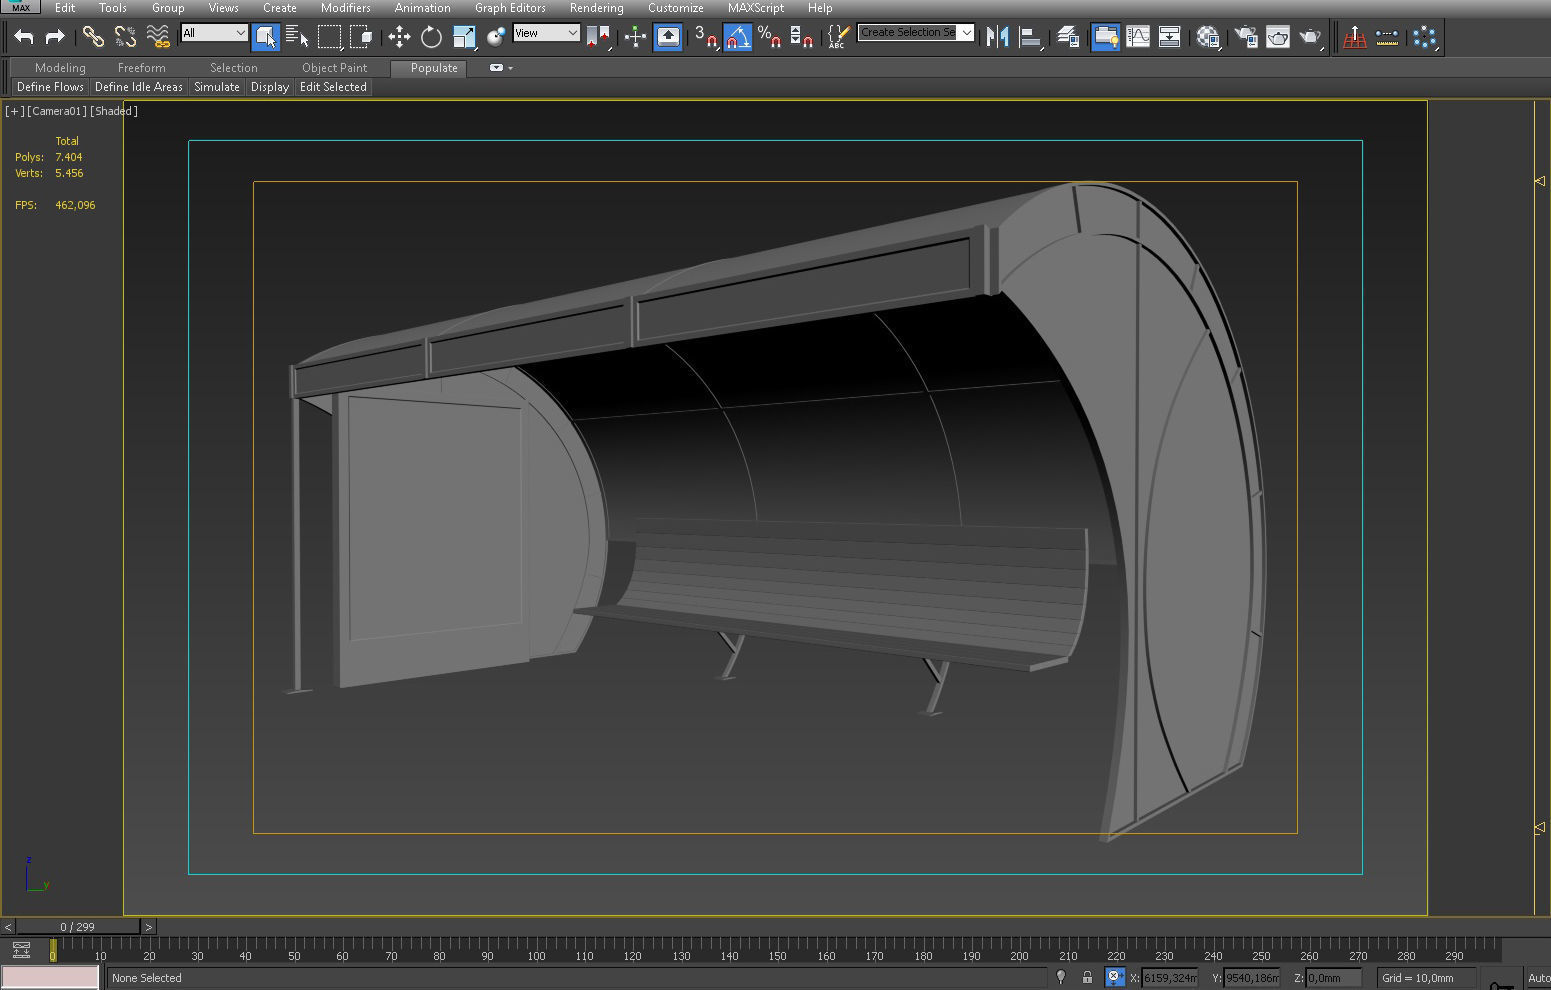
Task: Select the Move tool
Action: 399,37
